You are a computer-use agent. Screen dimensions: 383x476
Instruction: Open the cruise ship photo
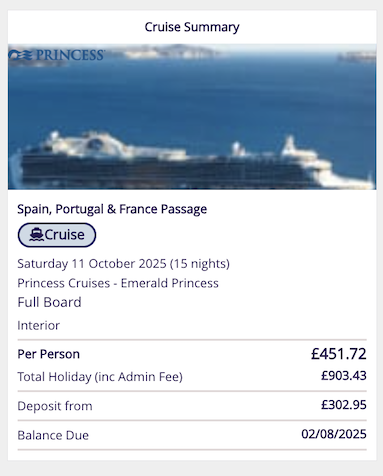(192, 117)
